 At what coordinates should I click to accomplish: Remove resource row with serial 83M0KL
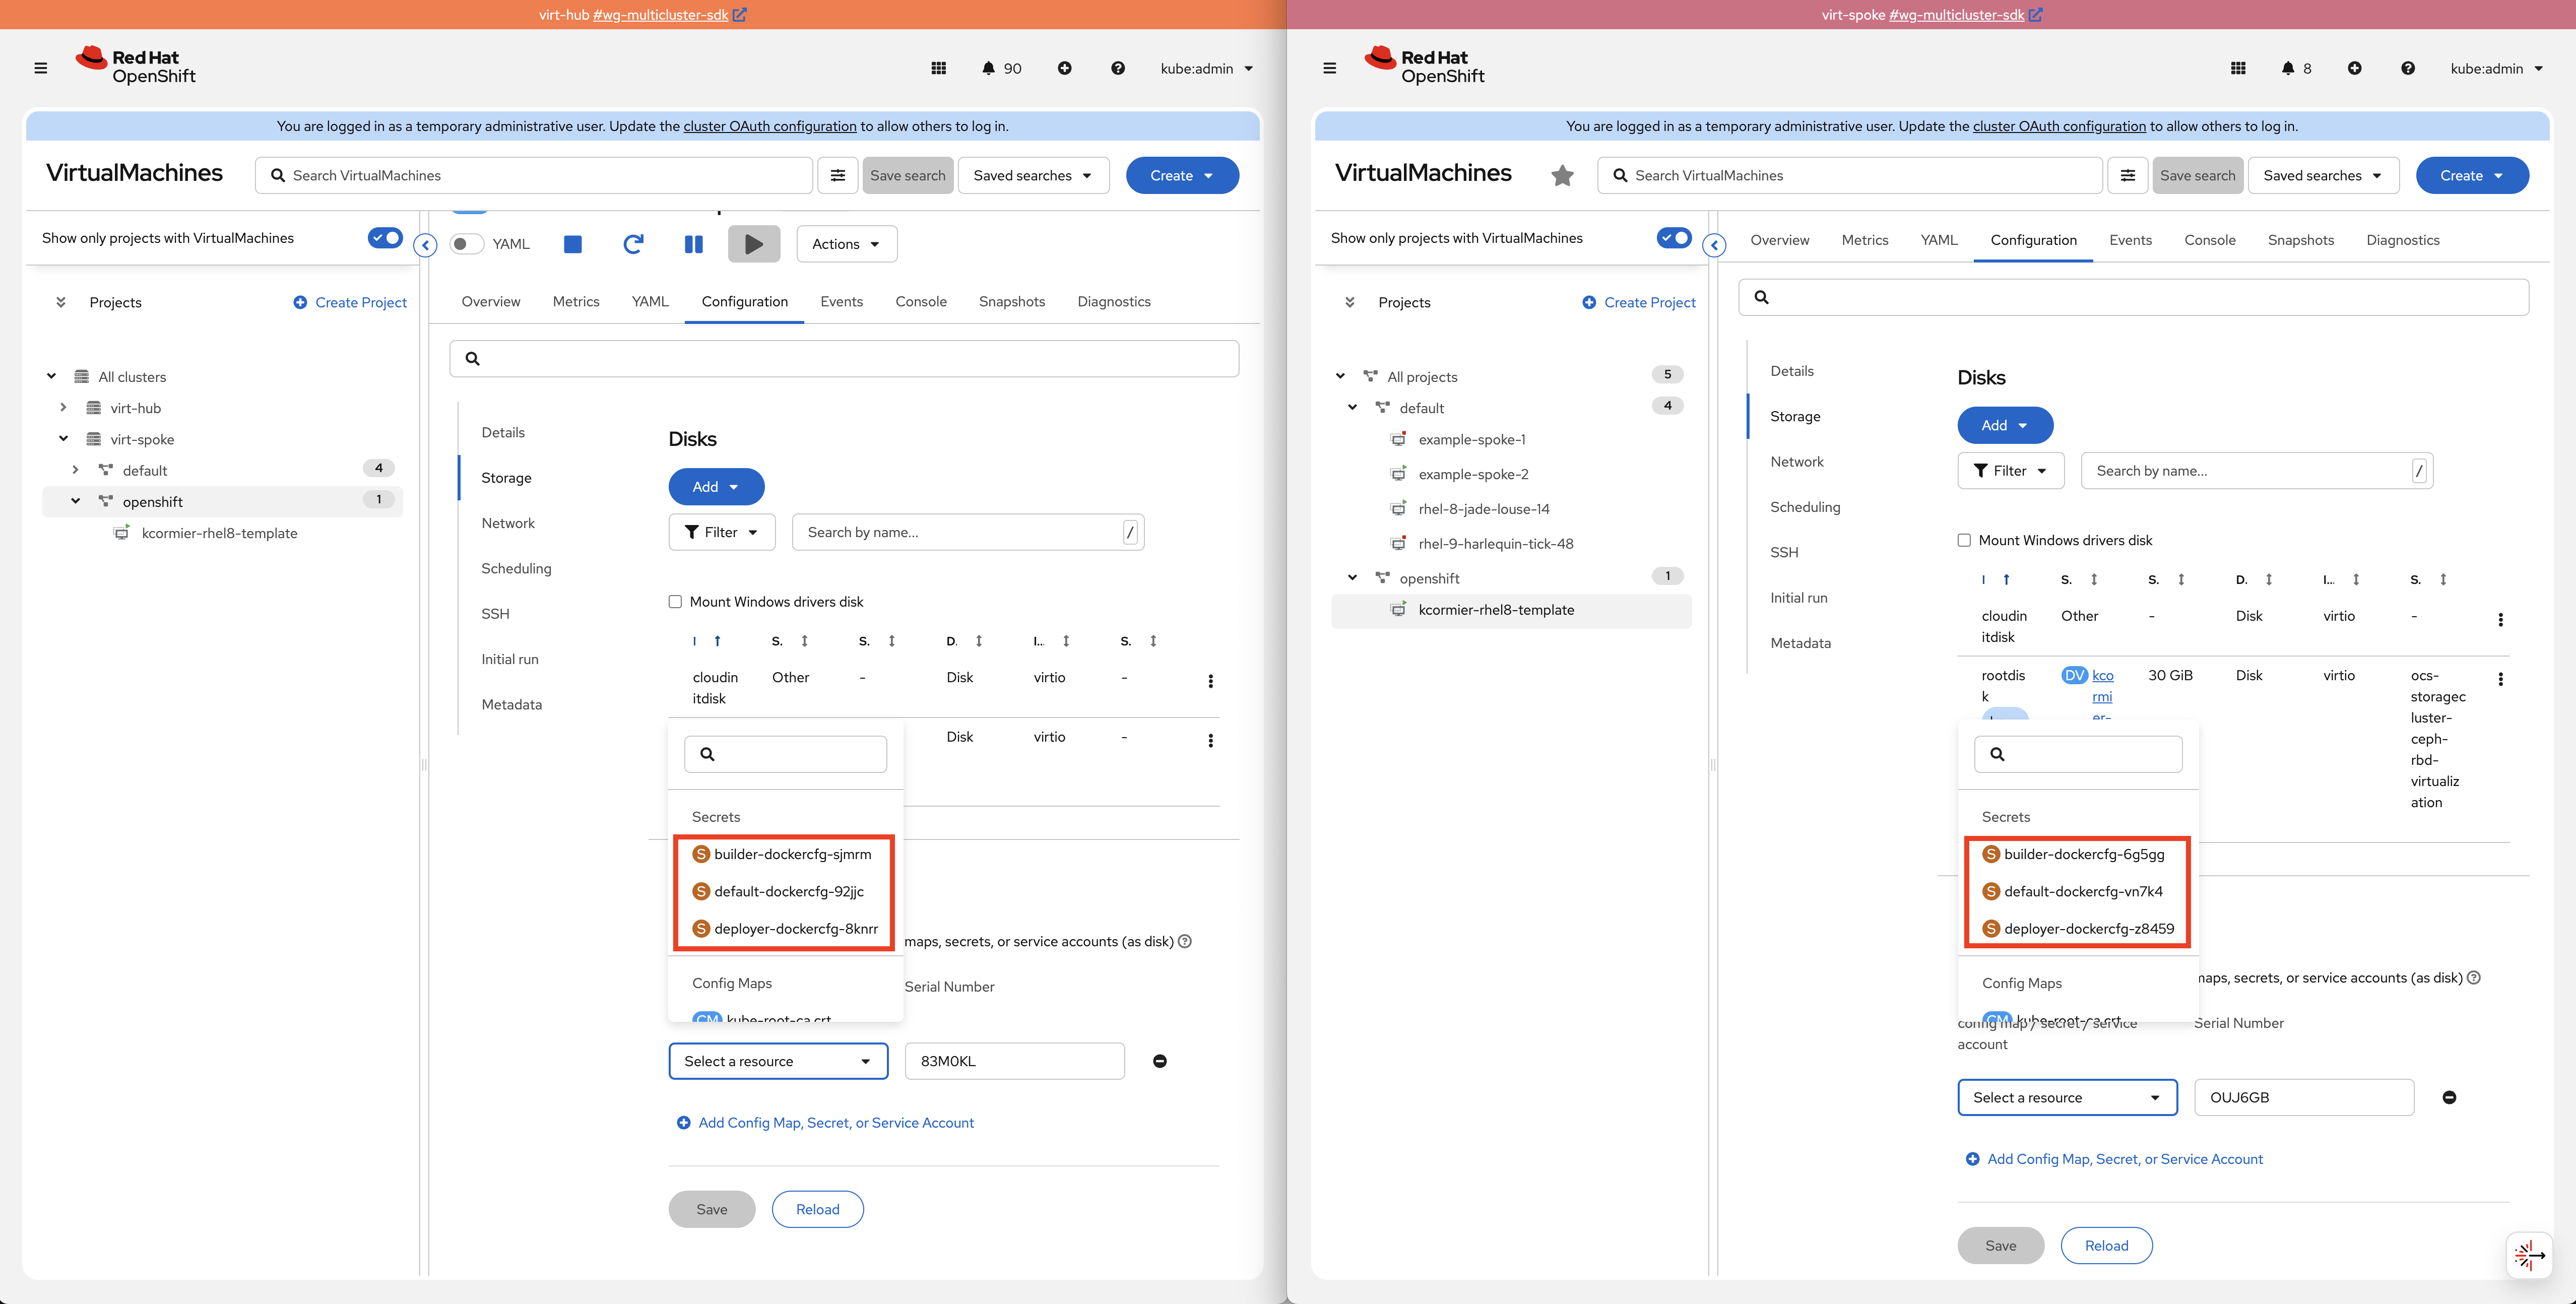(1159, 1061)
